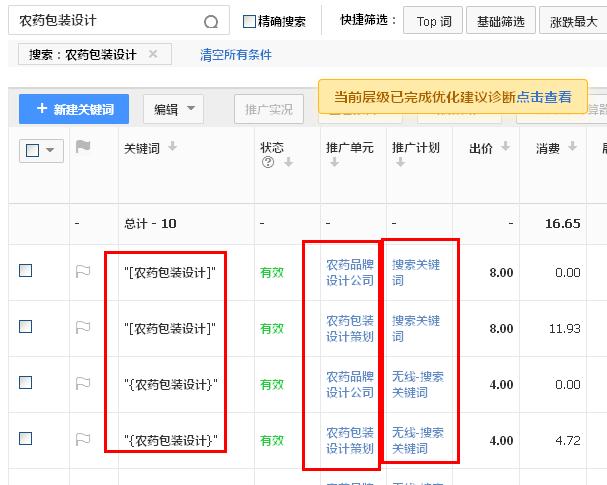Click 出价 4.00 in the 4.72 row

pos(501,440)
